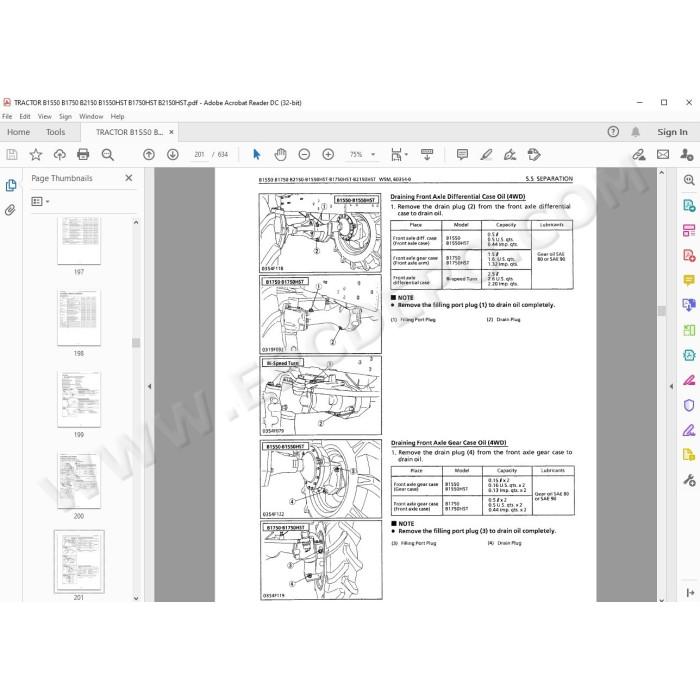Image resolution: width=700 pixels, height=700 pixels.
Task: Close the Page Thumbnails panel
Action: tap(129, 178)
